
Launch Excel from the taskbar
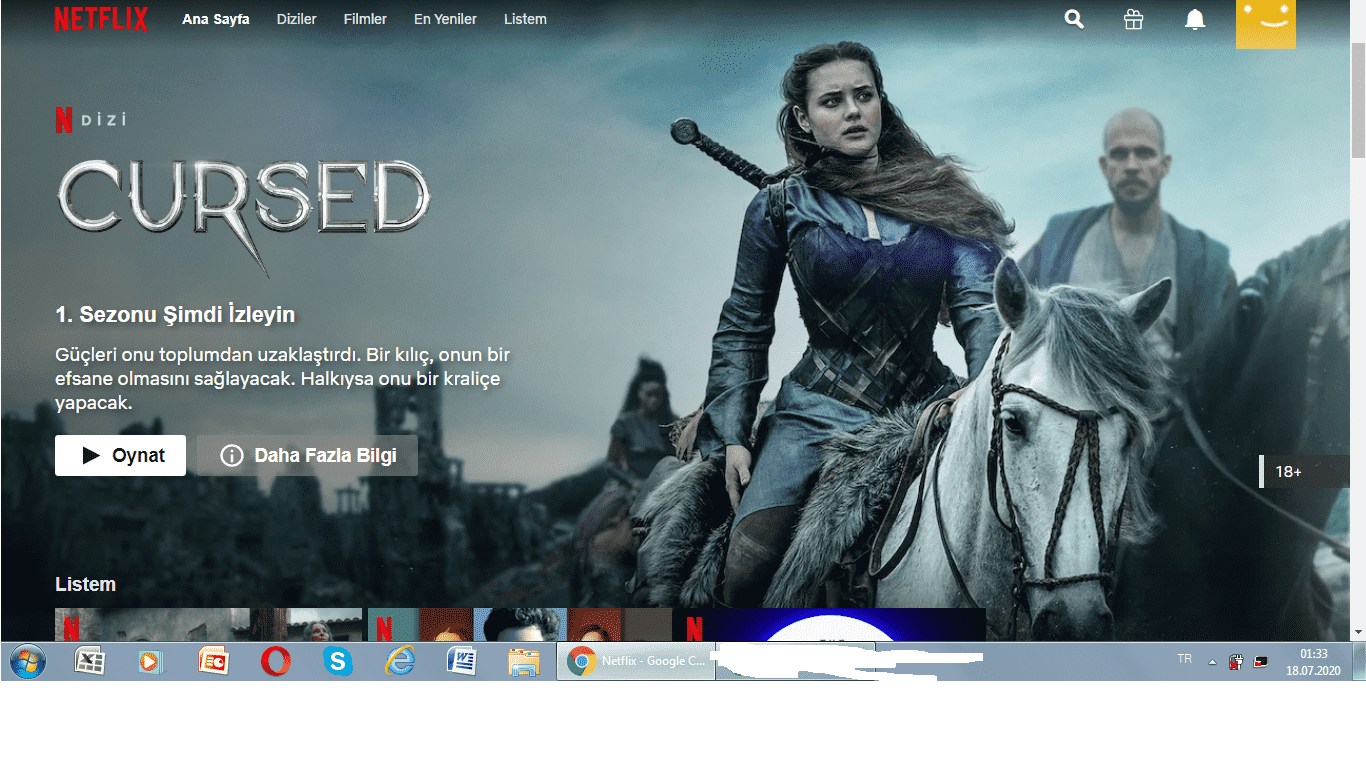point(91,661)
